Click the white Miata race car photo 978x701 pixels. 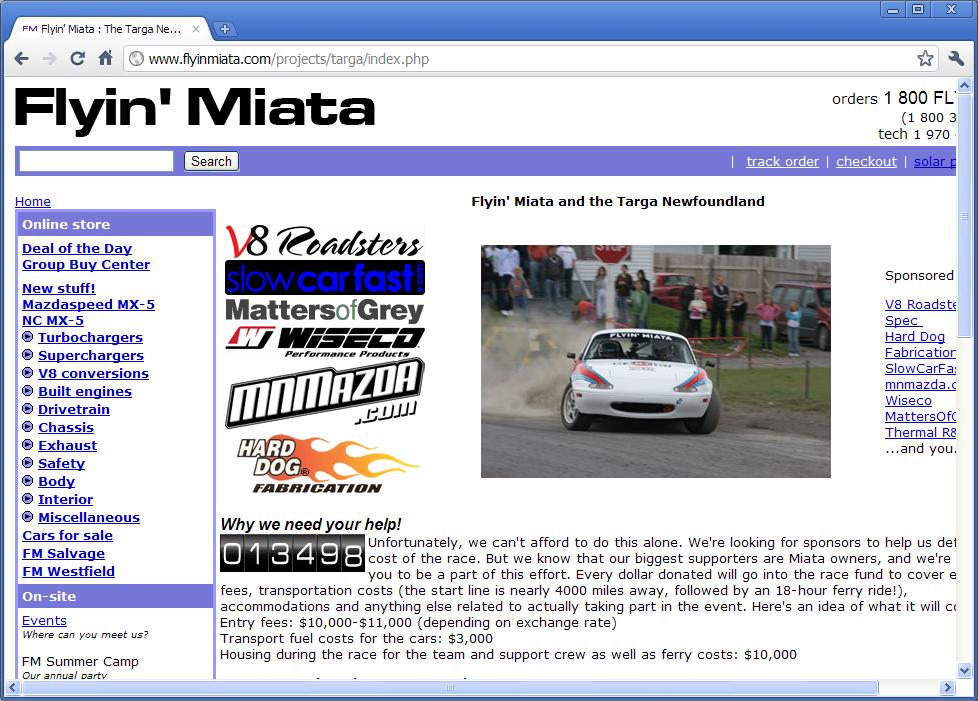tap(656, 361)
